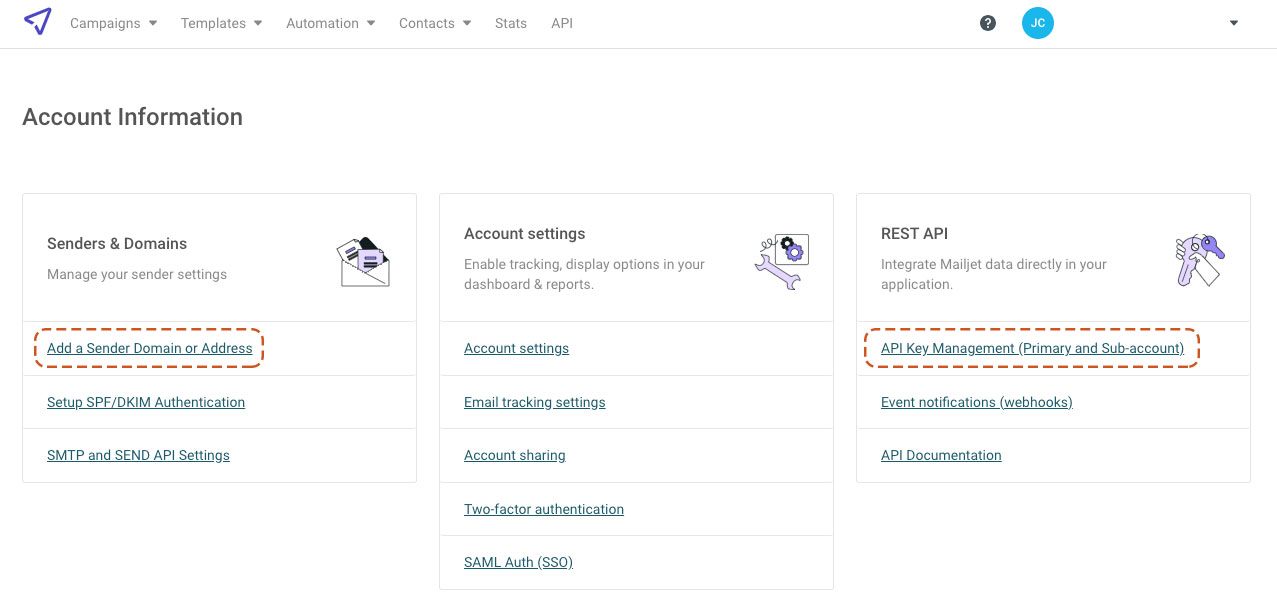The width and height of the screenshot is (1277, 608).
Task: Click the Mailjet logo
Action: (x=38, y=21)
